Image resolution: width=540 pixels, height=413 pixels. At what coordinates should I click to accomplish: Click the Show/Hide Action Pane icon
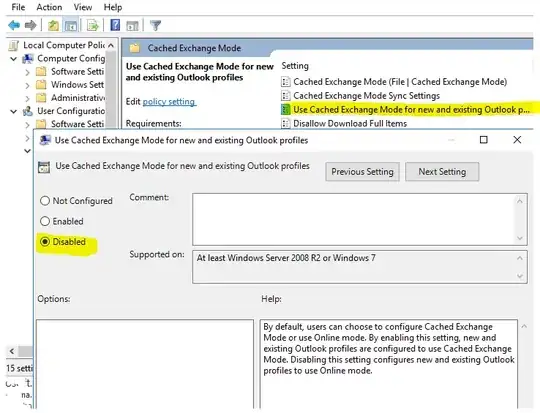(132, 25)
